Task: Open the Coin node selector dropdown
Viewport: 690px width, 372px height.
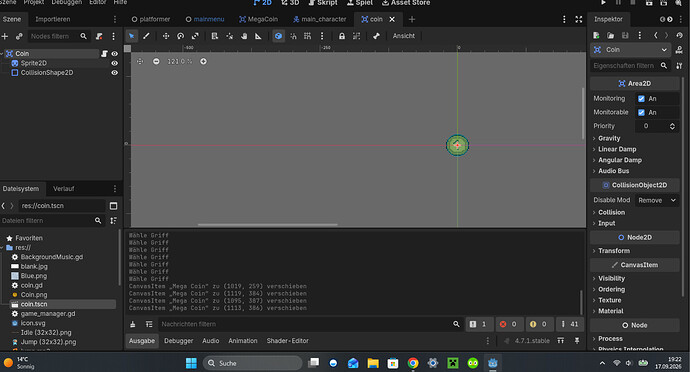Action: click(630, 50)
